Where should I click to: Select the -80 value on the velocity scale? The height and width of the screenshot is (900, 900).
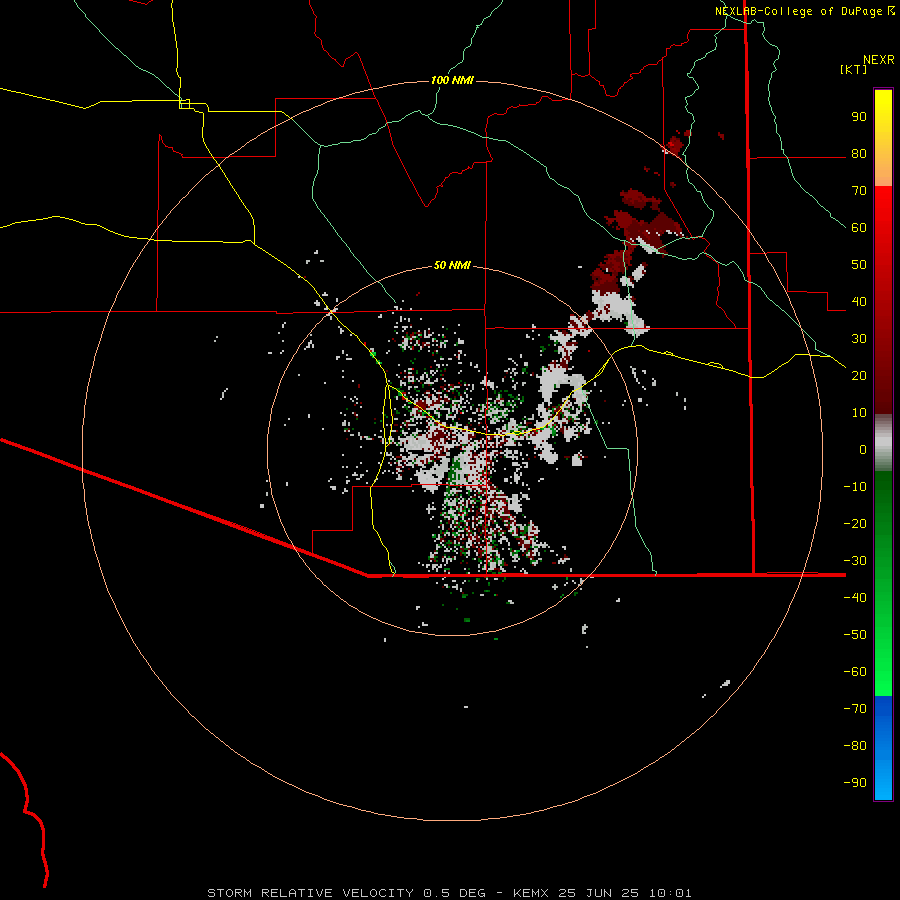pyautogui.click(x=855, y=746)
